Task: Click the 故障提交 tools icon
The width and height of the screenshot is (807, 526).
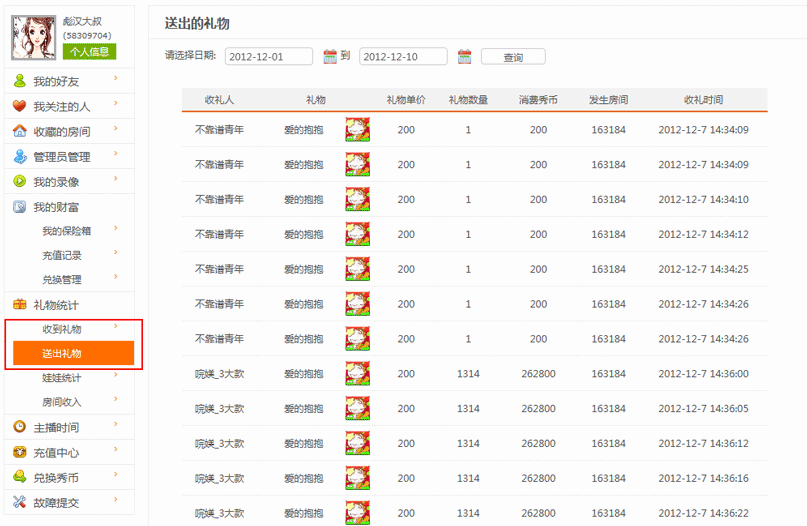Action: pyautogui.click(x=19, y=502)
